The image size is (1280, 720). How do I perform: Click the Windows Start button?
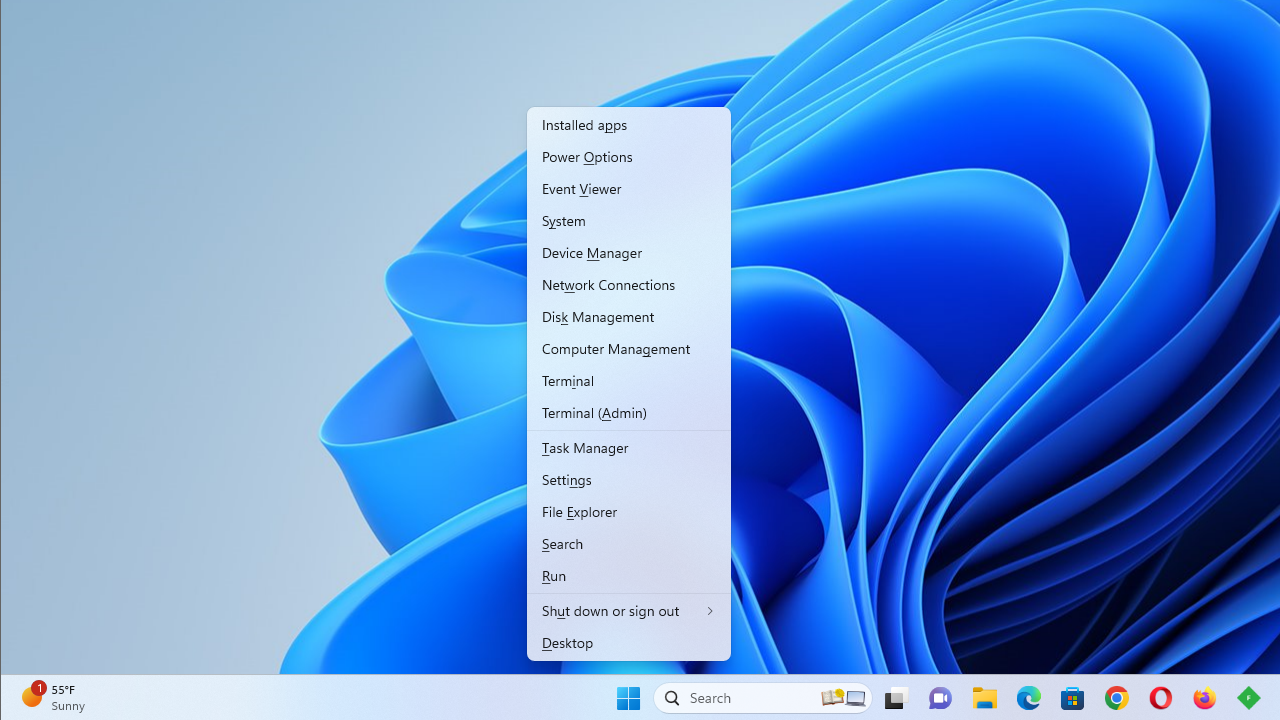(628, 698)
